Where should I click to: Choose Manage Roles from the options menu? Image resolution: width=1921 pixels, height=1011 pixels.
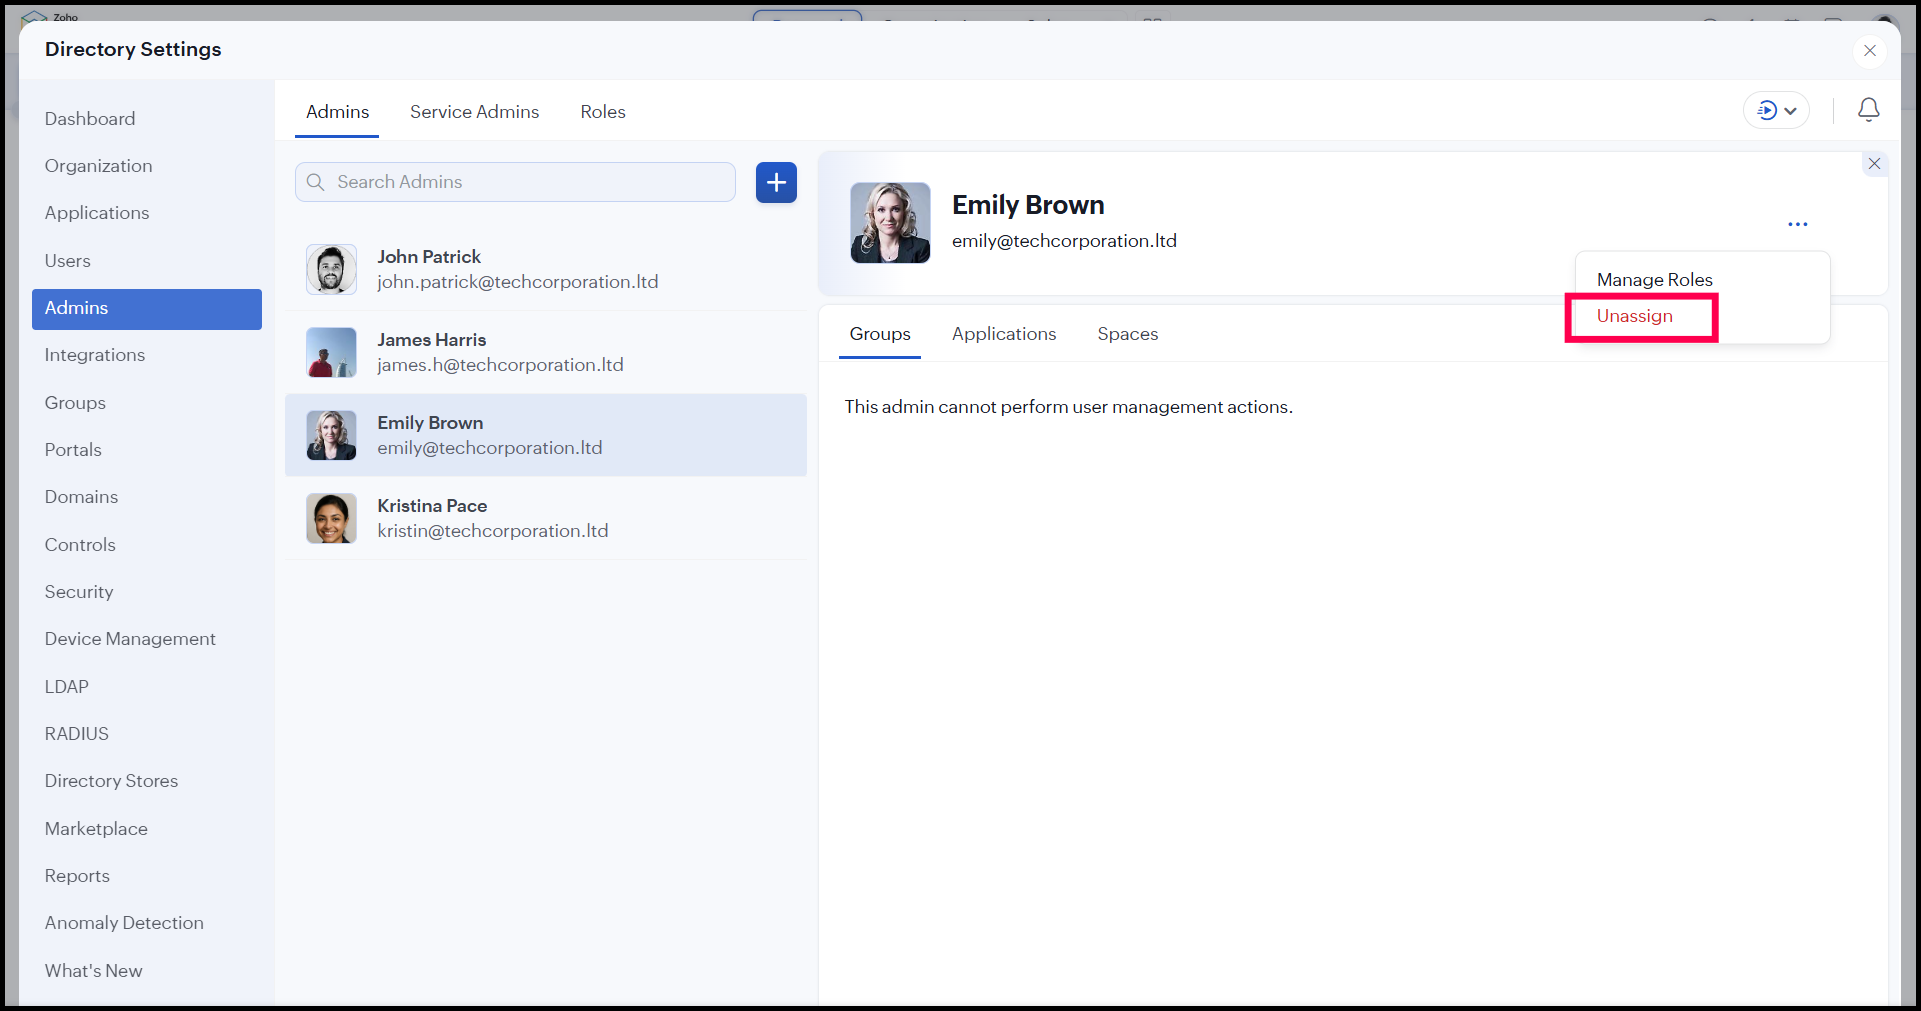point(1654,280)
